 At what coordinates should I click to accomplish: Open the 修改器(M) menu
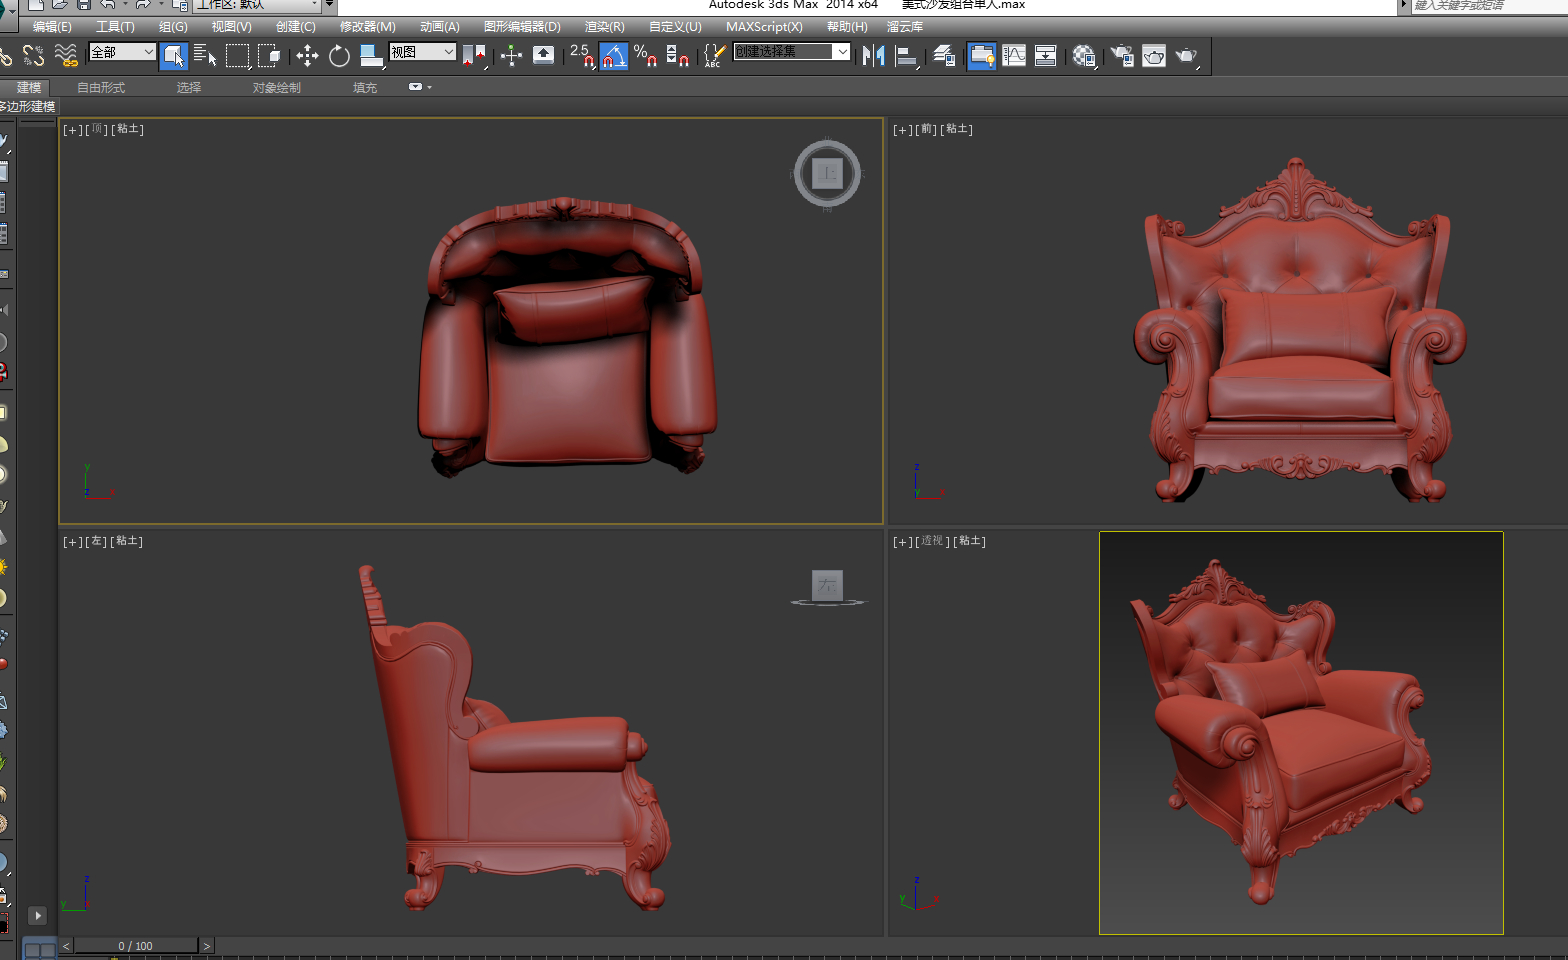click(367, 27)
